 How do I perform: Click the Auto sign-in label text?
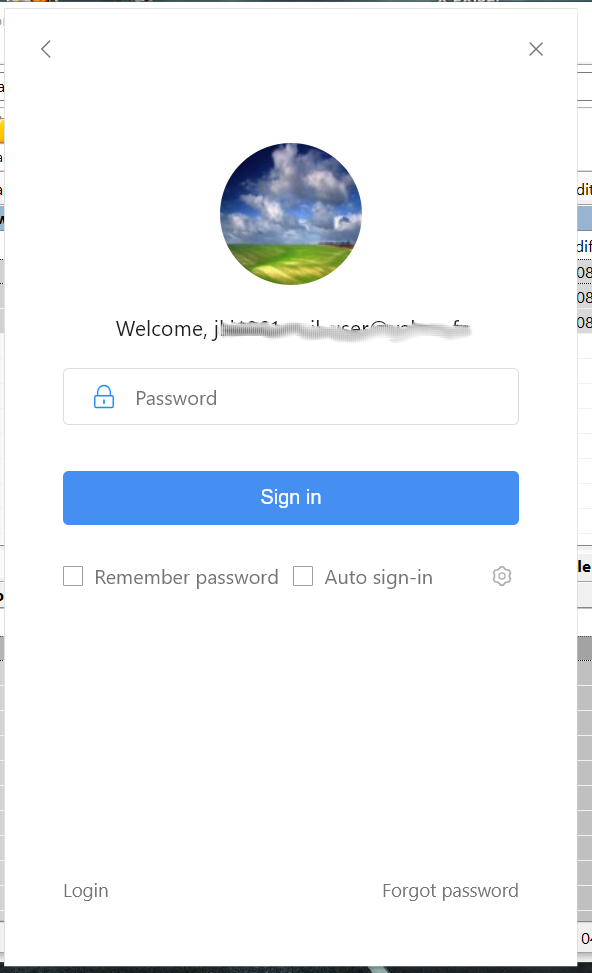tap(379, 578)
